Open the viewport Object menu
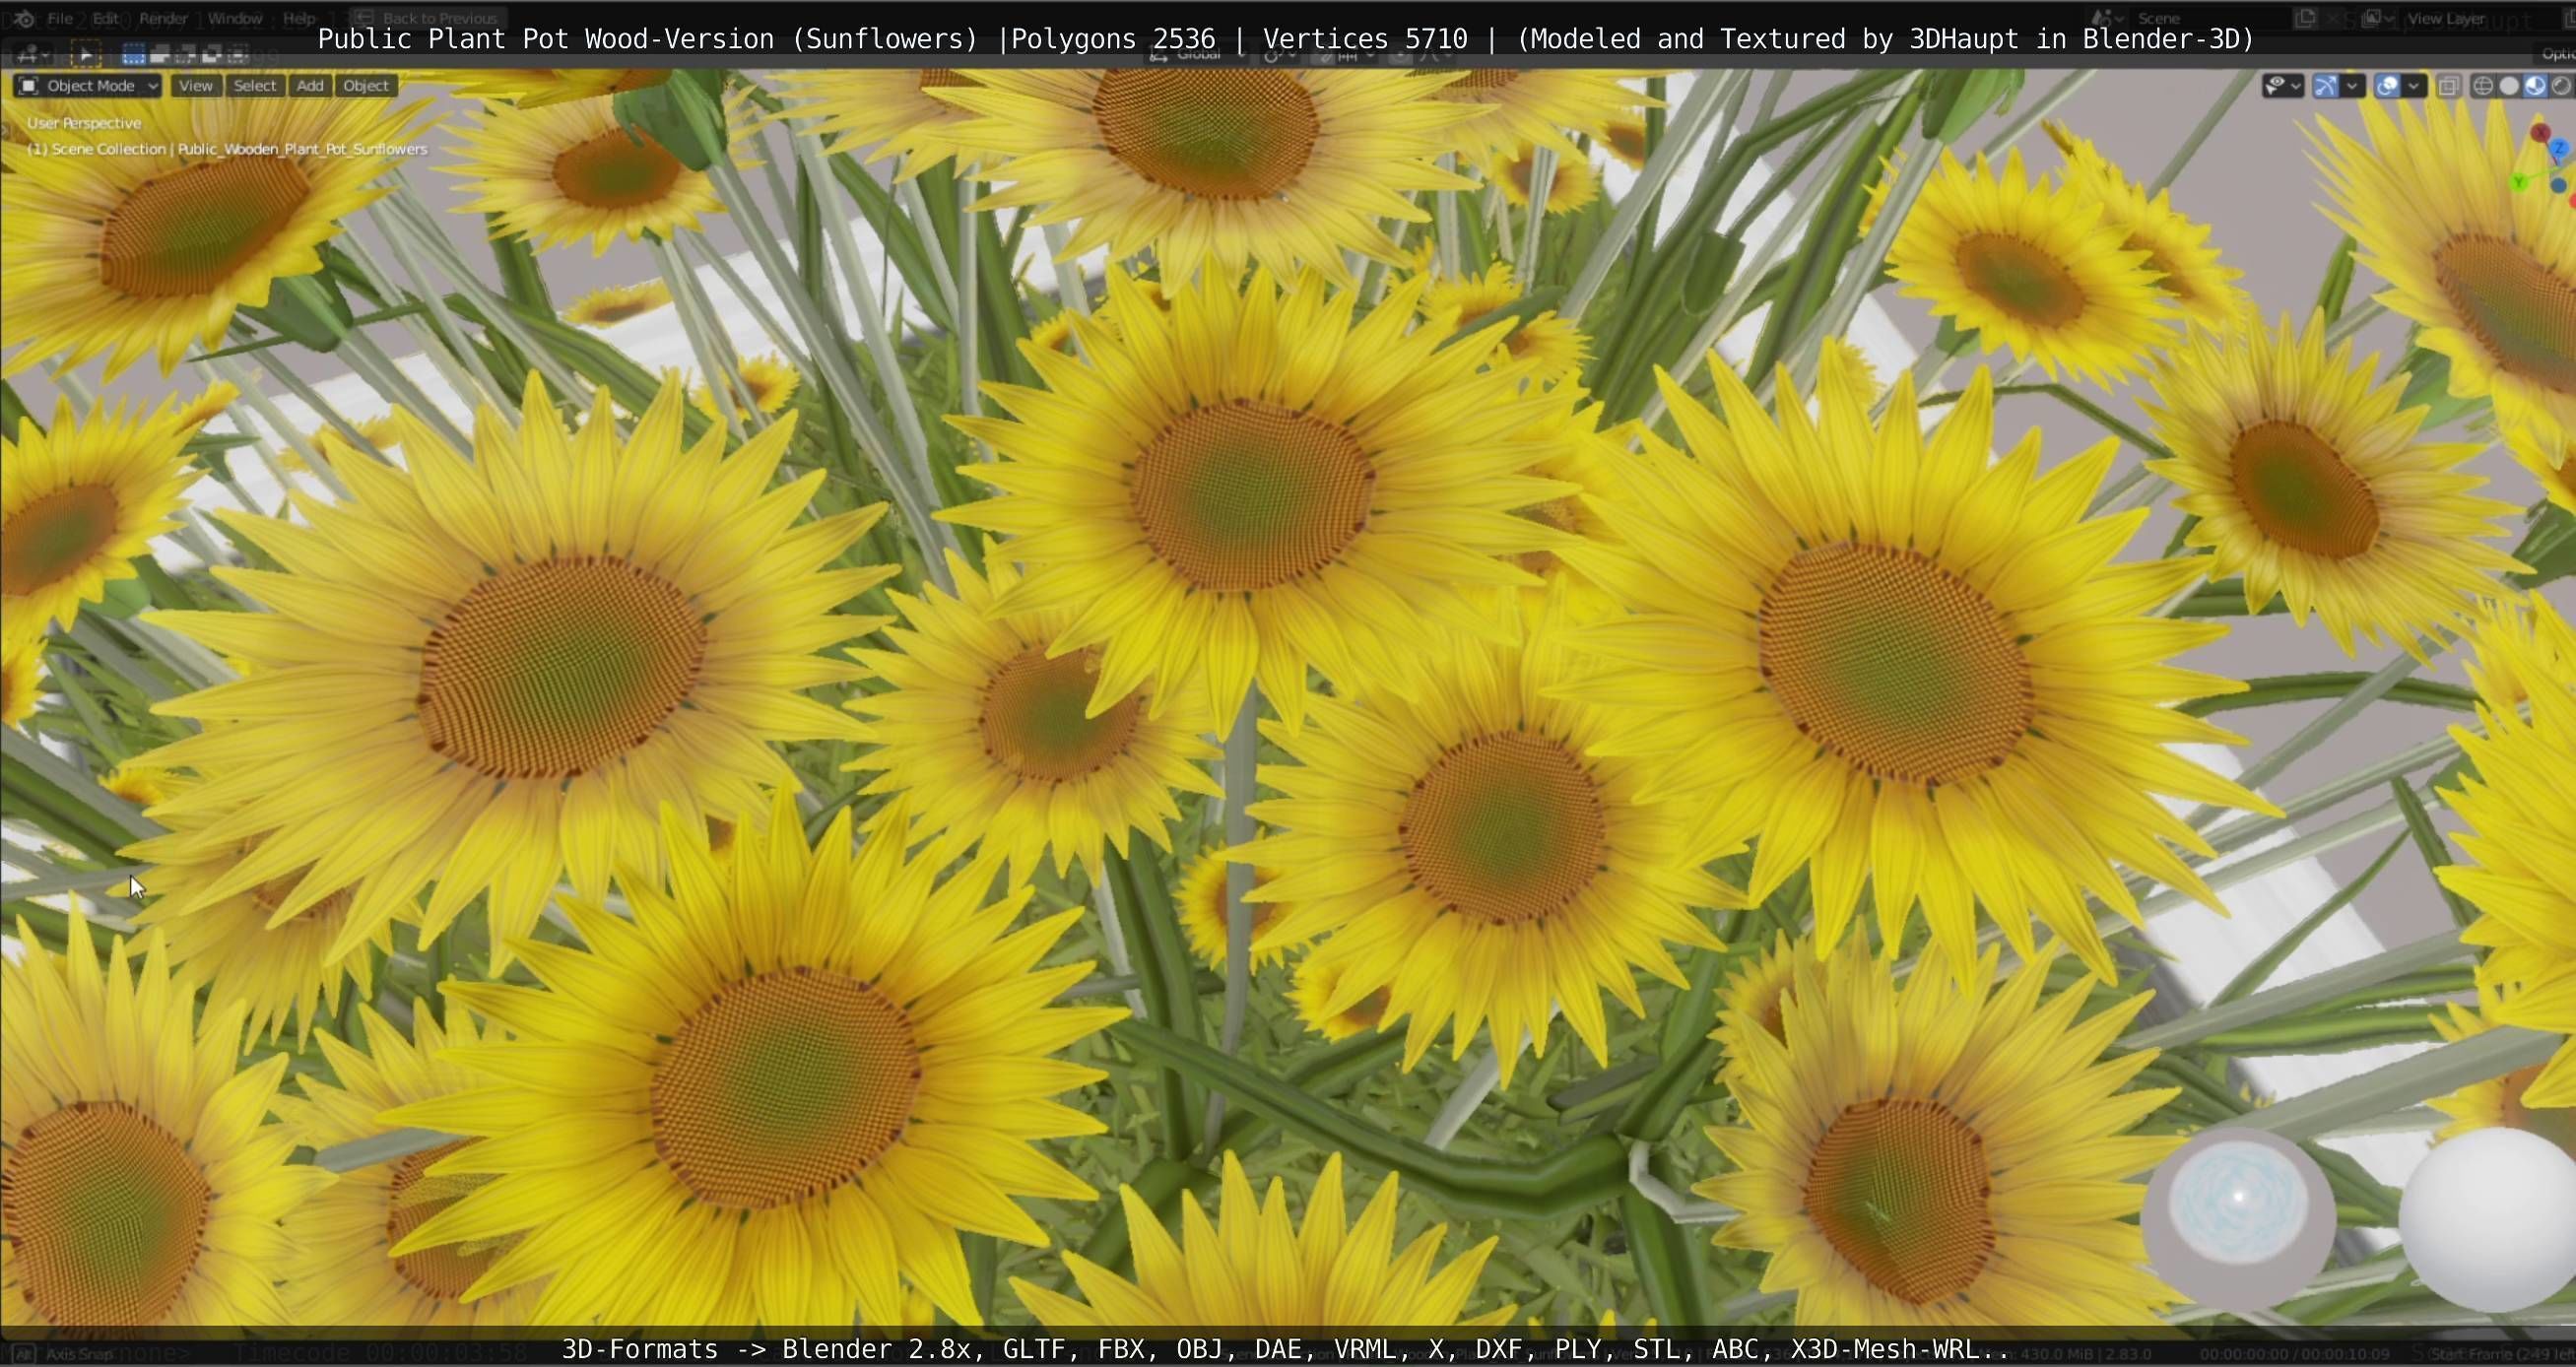The image size is (2576, 1367). (x=365, y=86)
